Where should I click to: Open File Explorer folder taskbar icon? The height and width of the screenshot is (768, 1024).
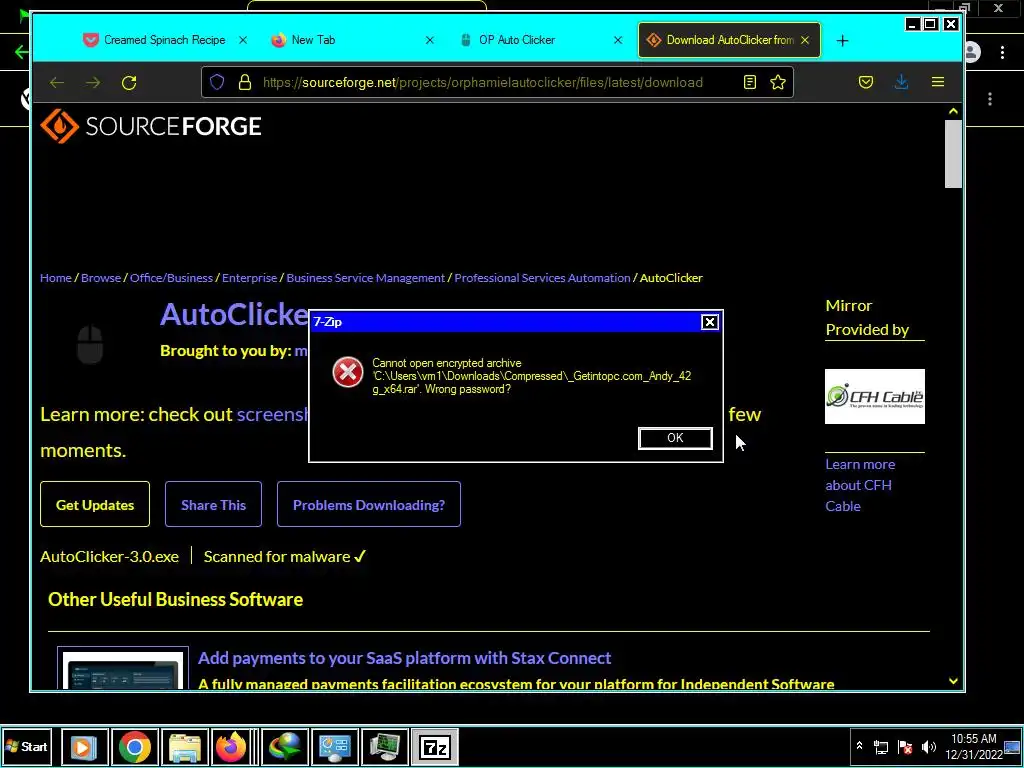pyautogui.click(x=185, y=747)
